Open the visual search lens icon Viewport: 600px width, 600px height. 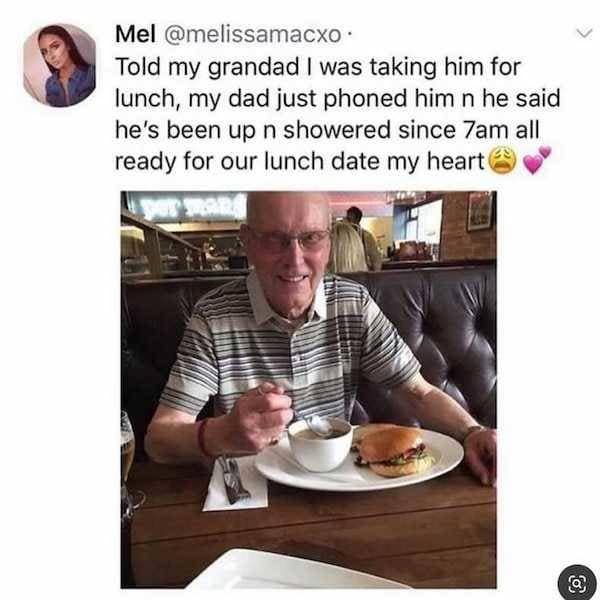tap(577, 582)
